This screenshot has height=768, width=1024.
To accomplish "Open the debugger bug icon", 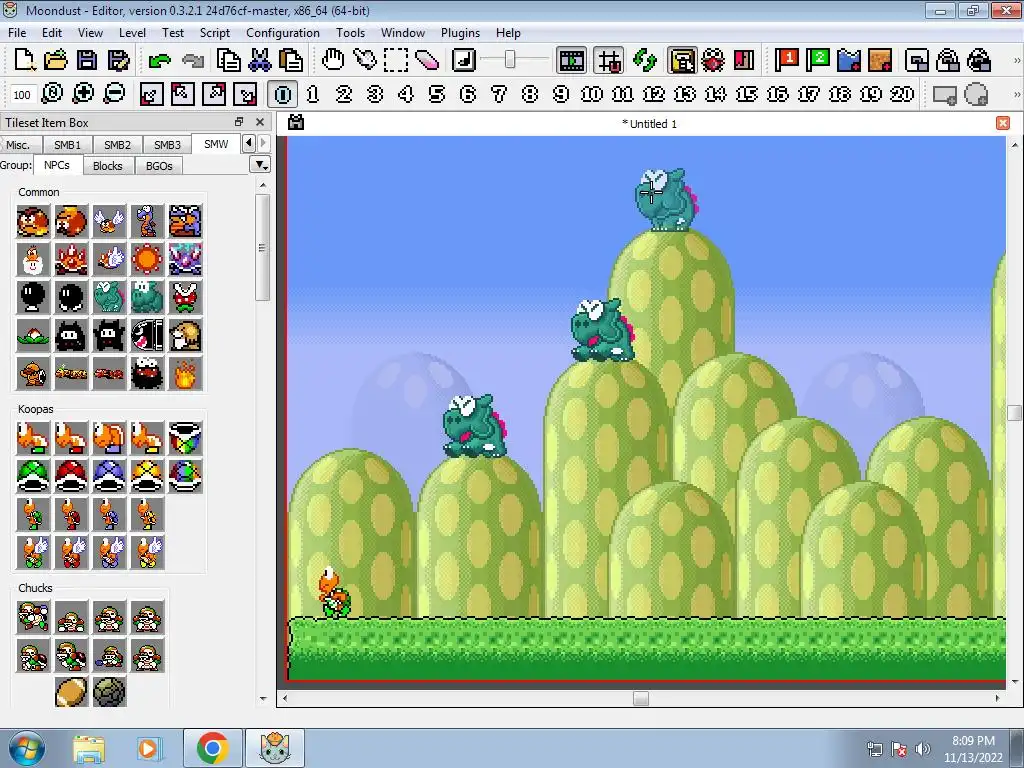I will pos(713,61).
